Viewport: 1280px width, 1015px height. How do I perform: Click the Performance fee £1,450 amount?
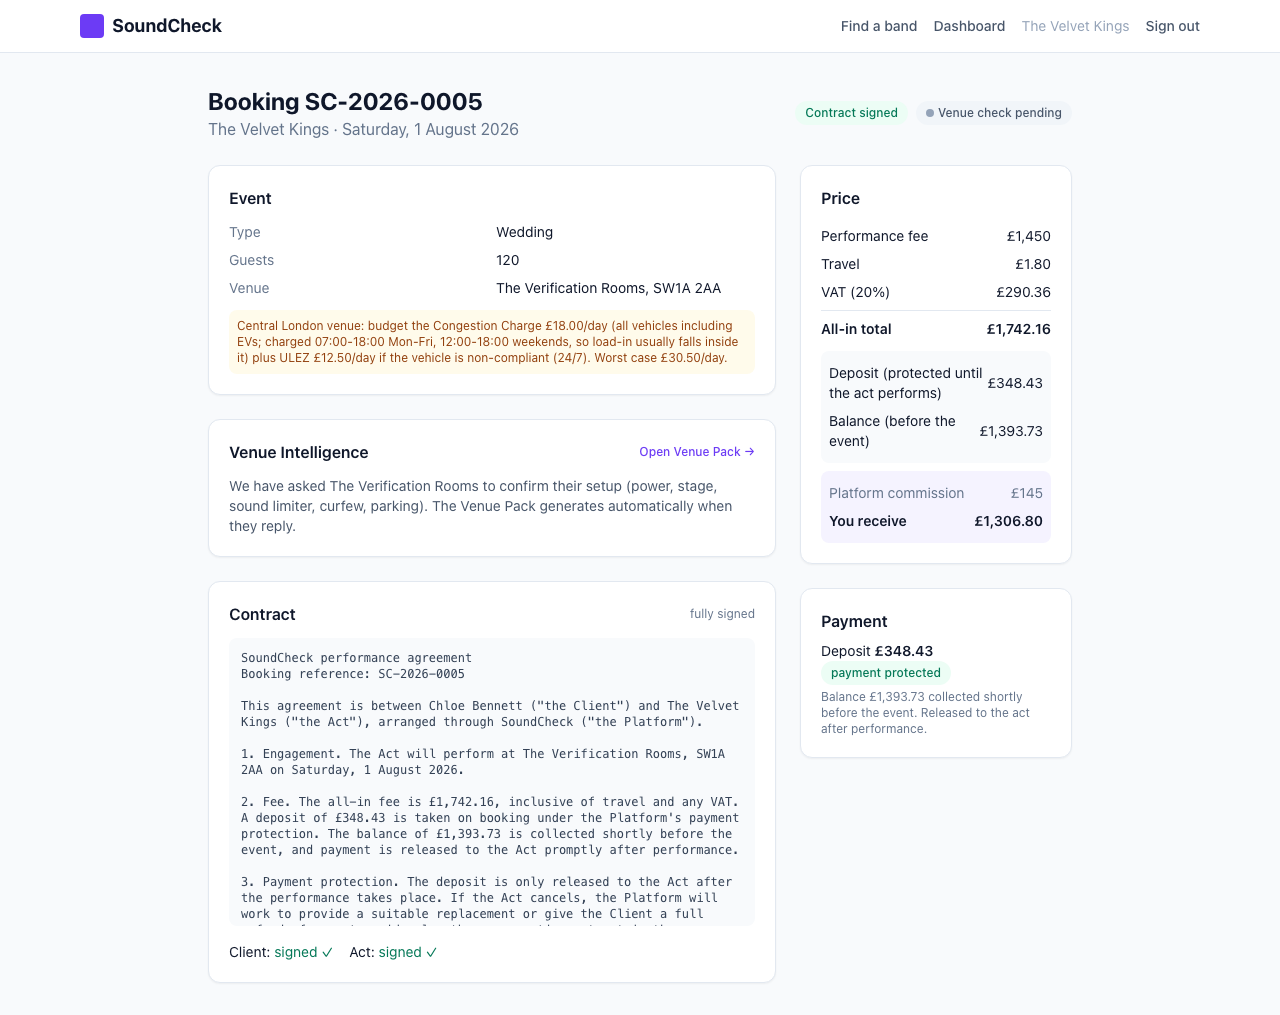pyautogui.click(x=1029, y=236)
